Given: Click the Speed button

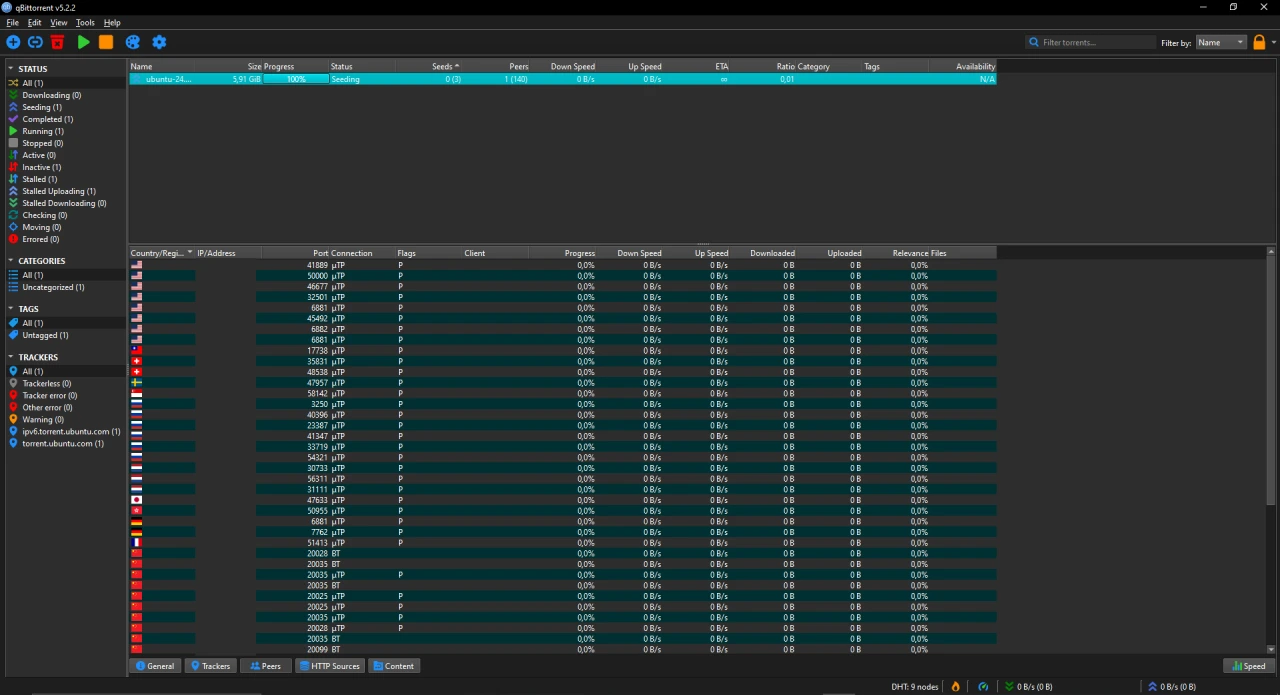Looking at the screenshot, I should 1248,666.
